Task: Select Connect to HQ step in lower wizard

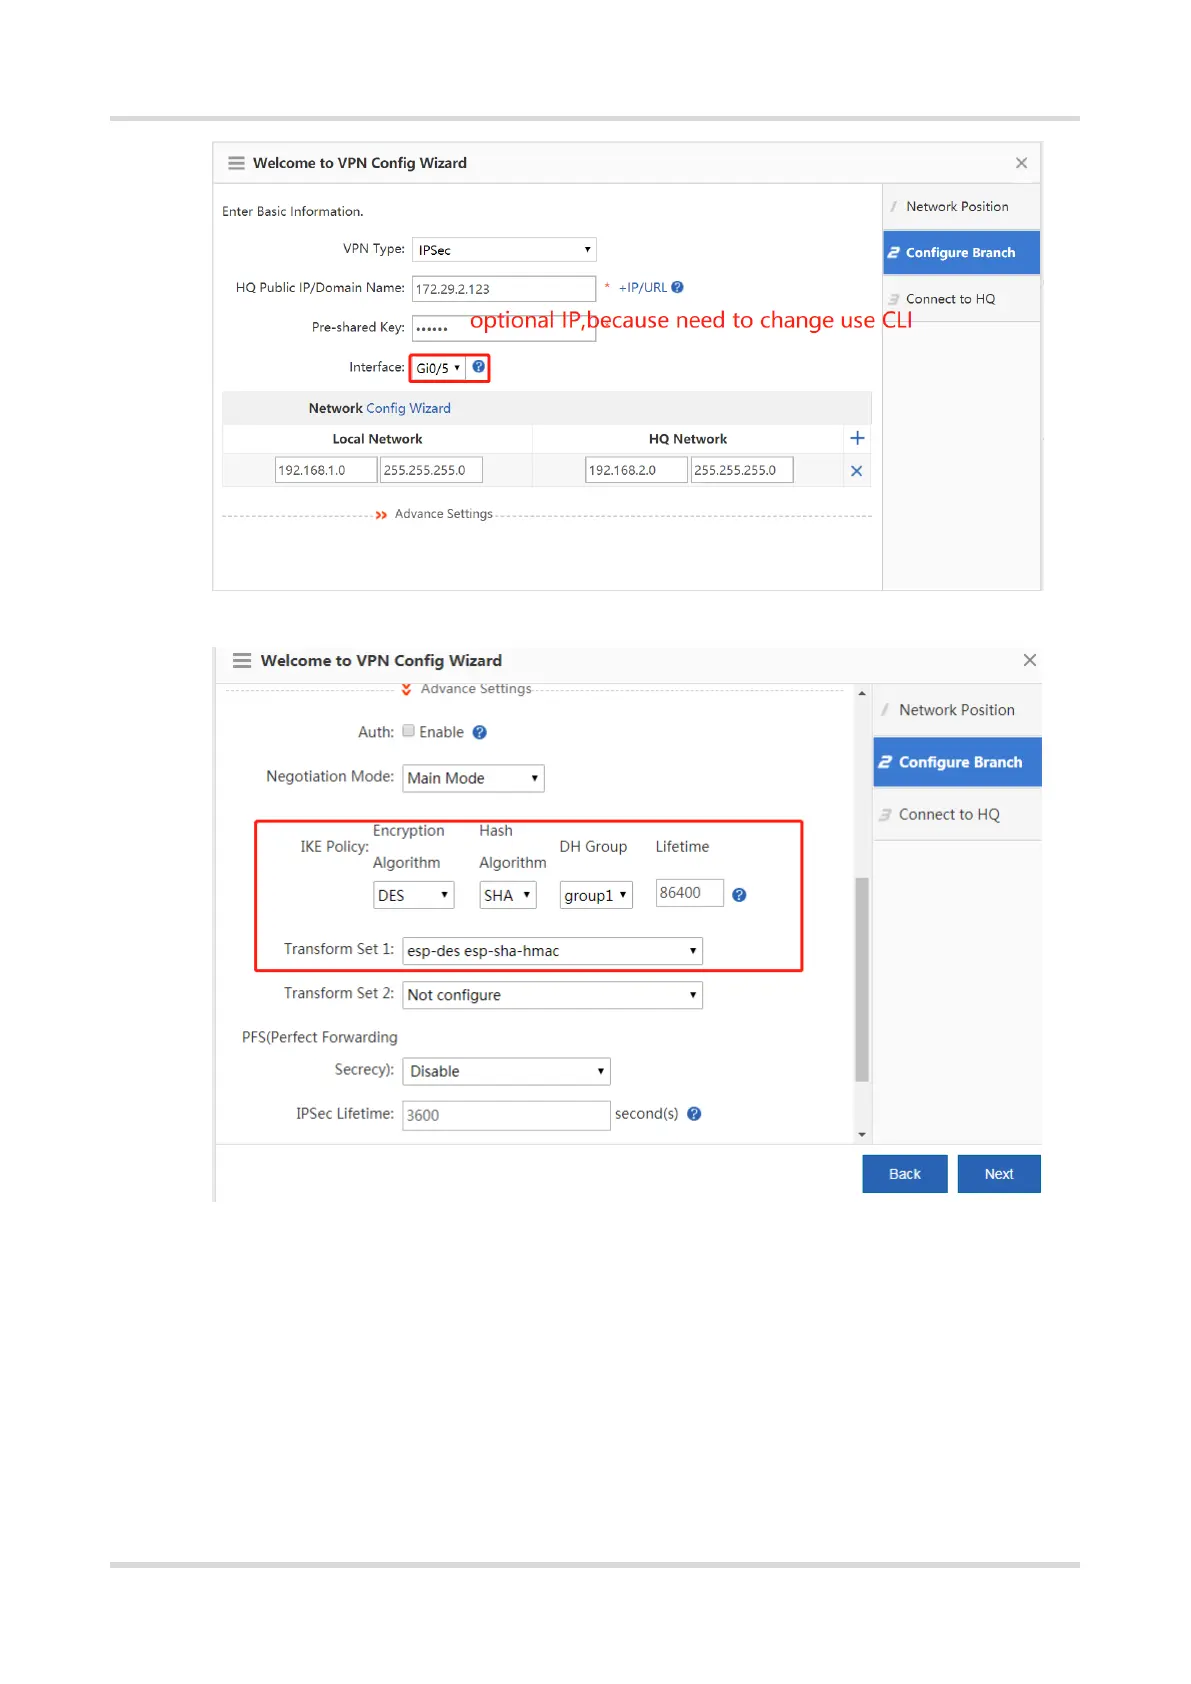Action: [x=949, y=814]
